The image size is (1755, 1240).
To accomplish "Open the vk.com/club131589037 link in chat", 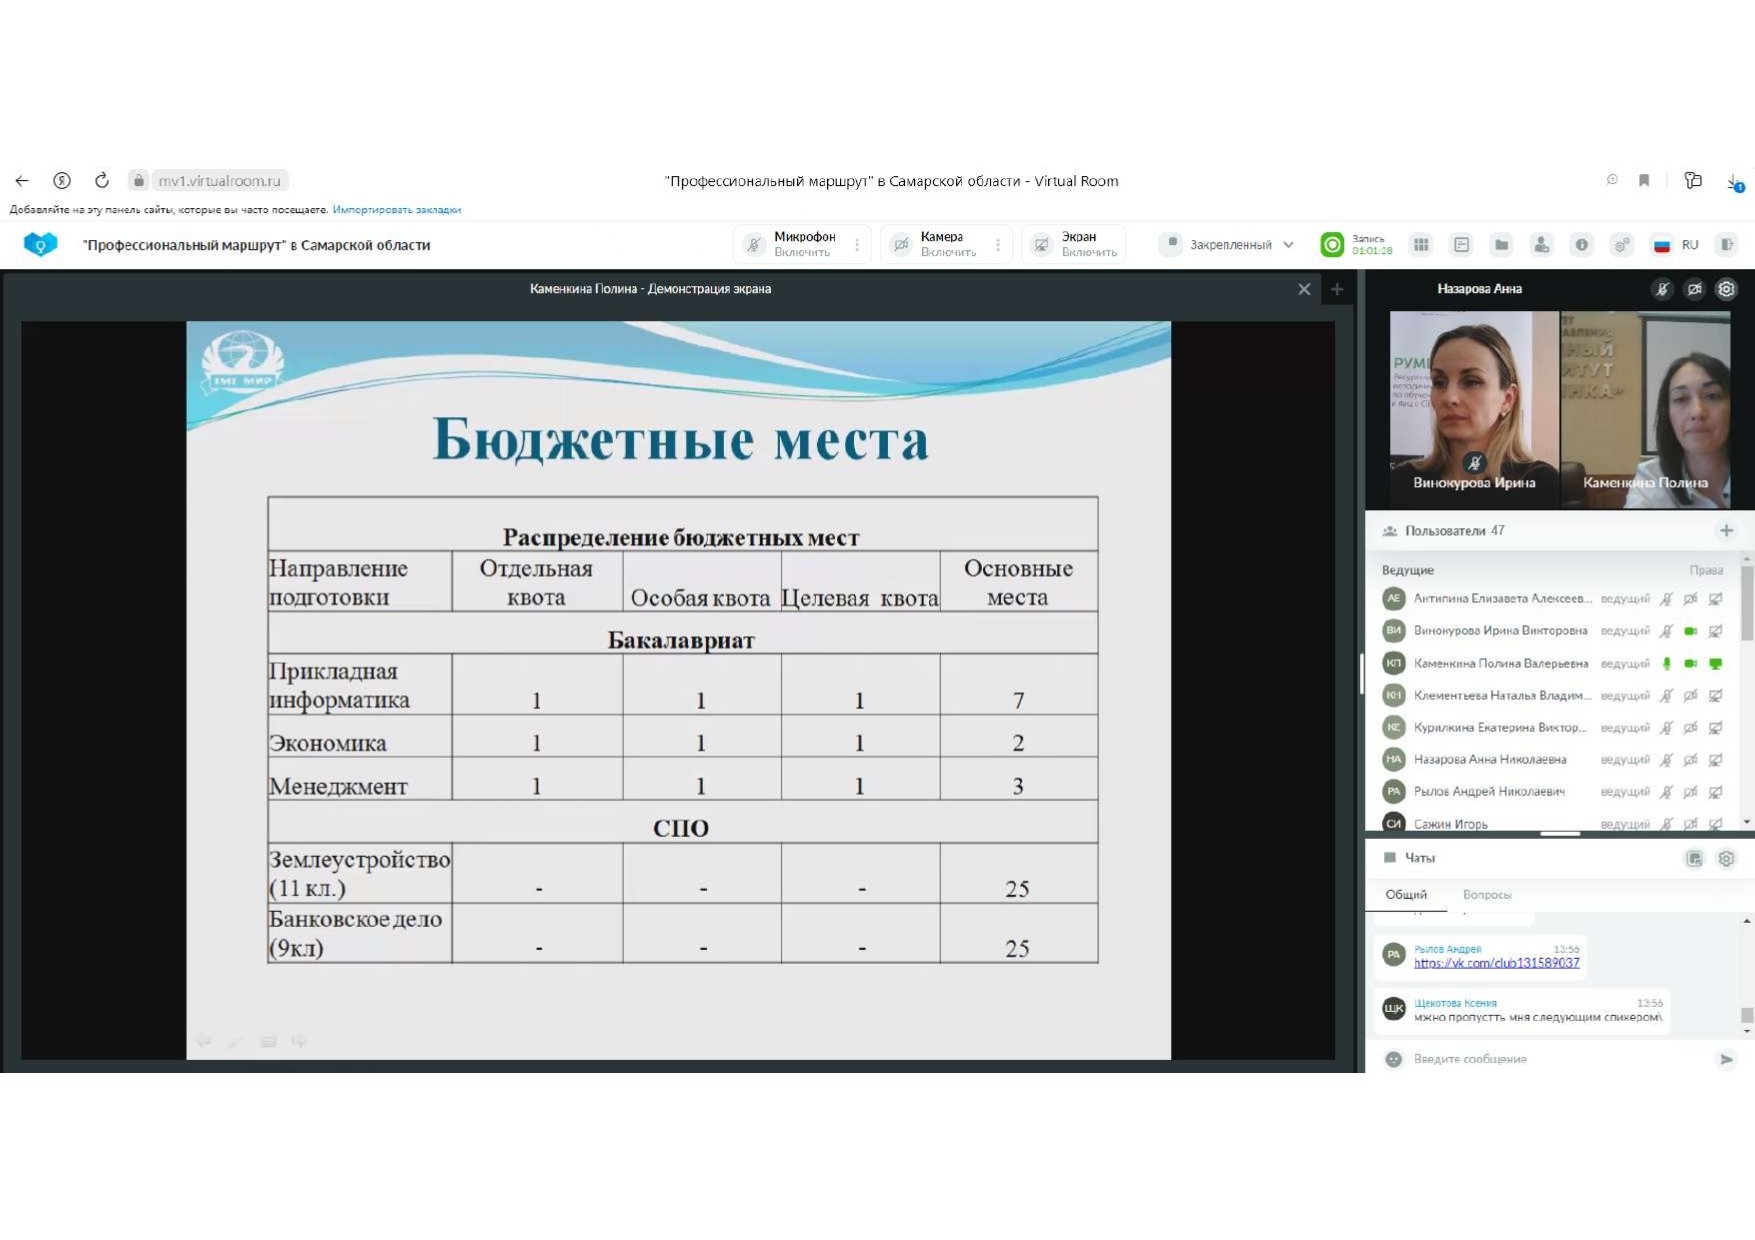I will pos(1496,963).
